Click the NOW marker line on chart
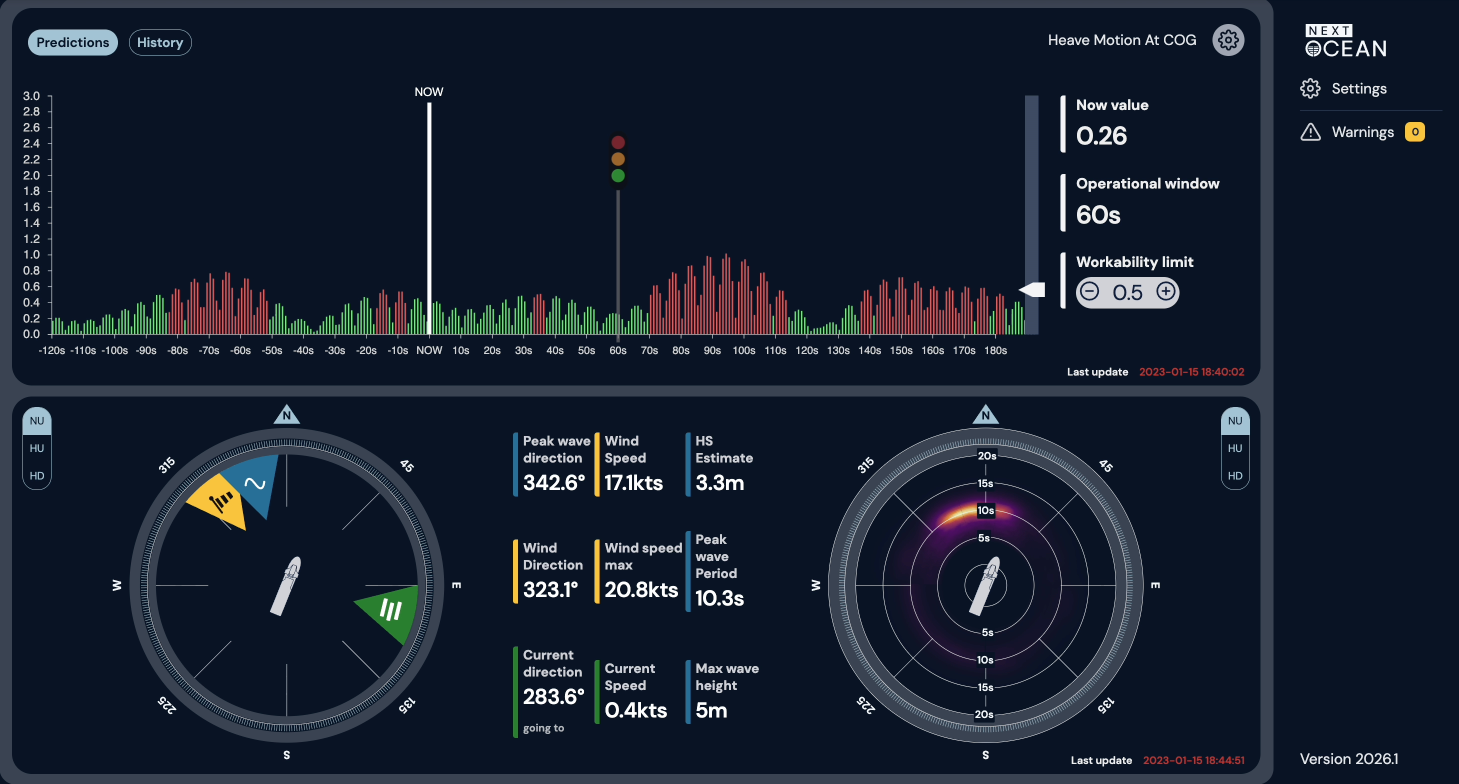The height and width of the screenshot is (784, 1459). coord(429,218)
